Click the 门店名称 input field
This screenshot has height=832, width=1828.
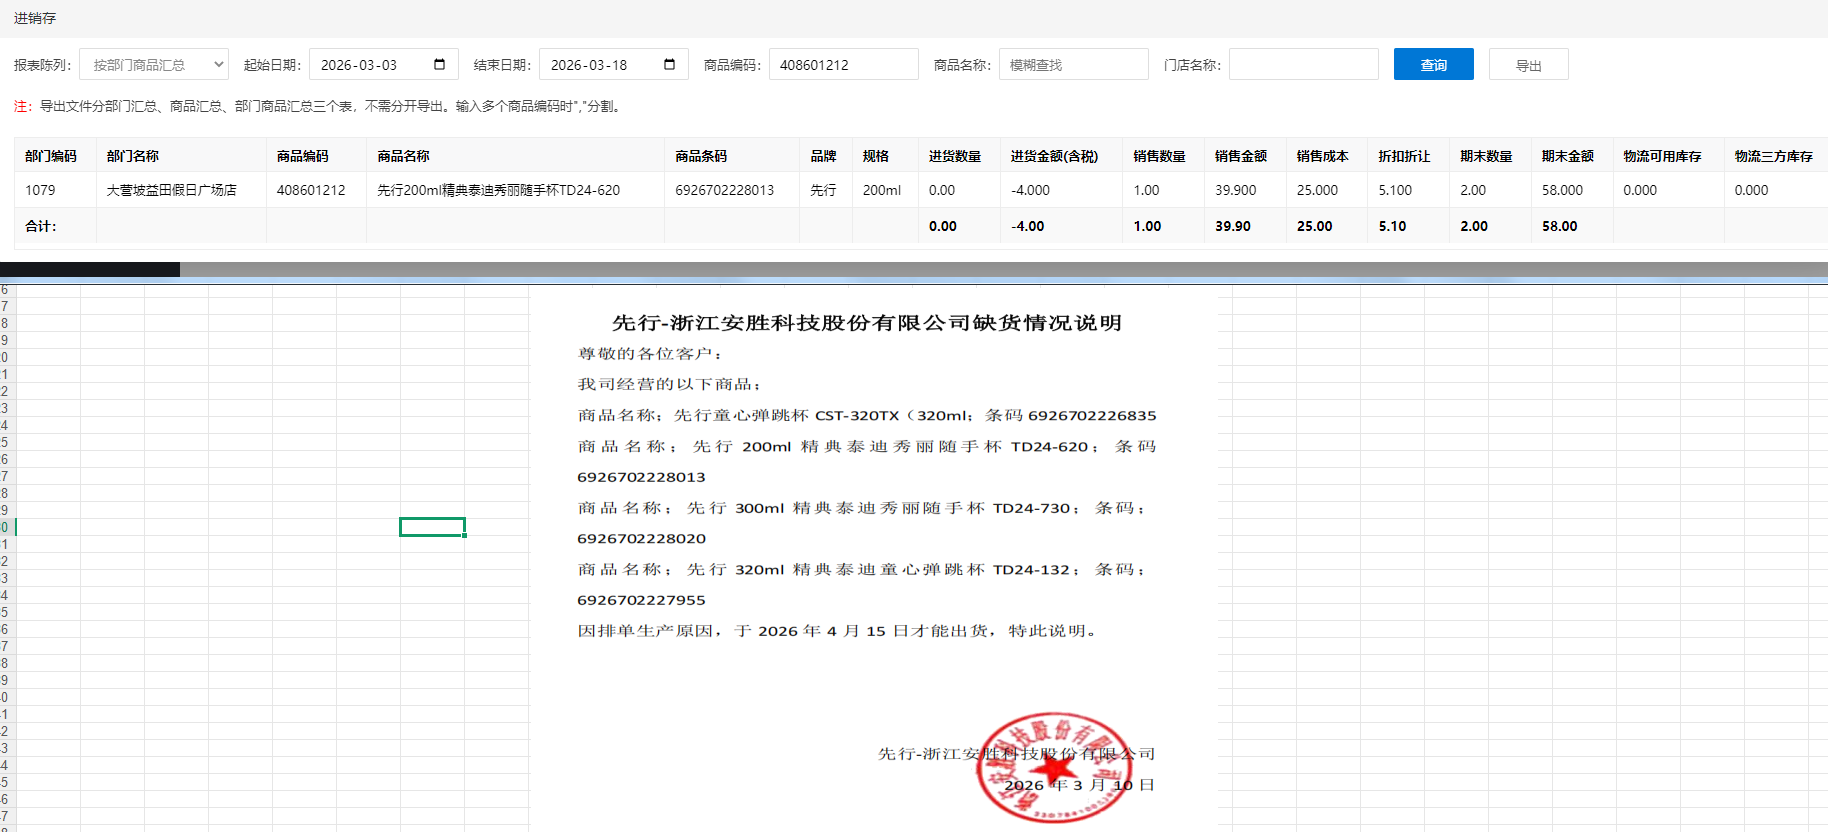tap(1302, 65)
